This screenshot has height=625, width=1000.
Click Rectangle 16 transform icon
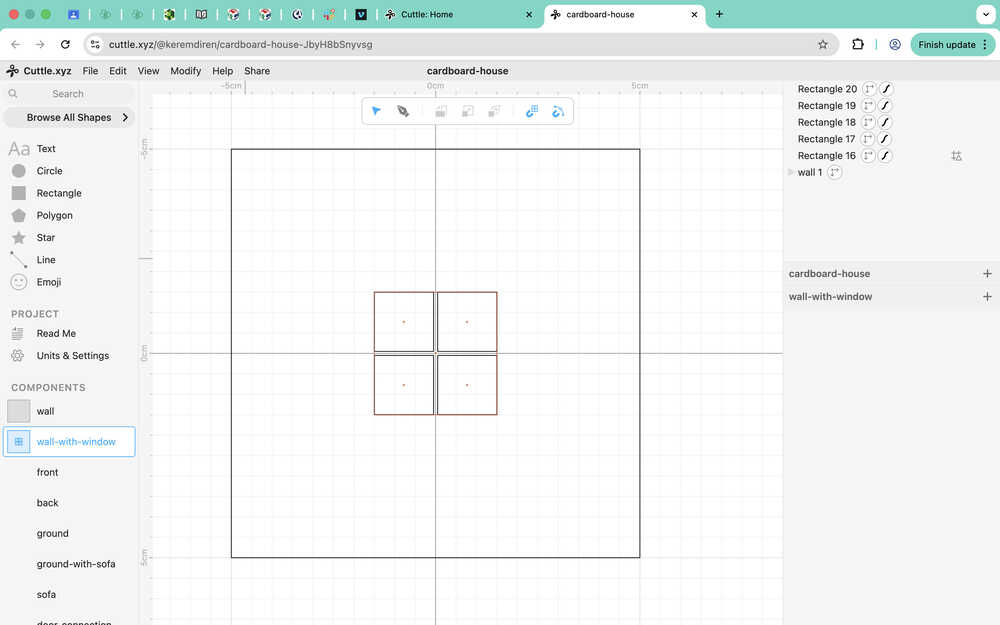868,155
